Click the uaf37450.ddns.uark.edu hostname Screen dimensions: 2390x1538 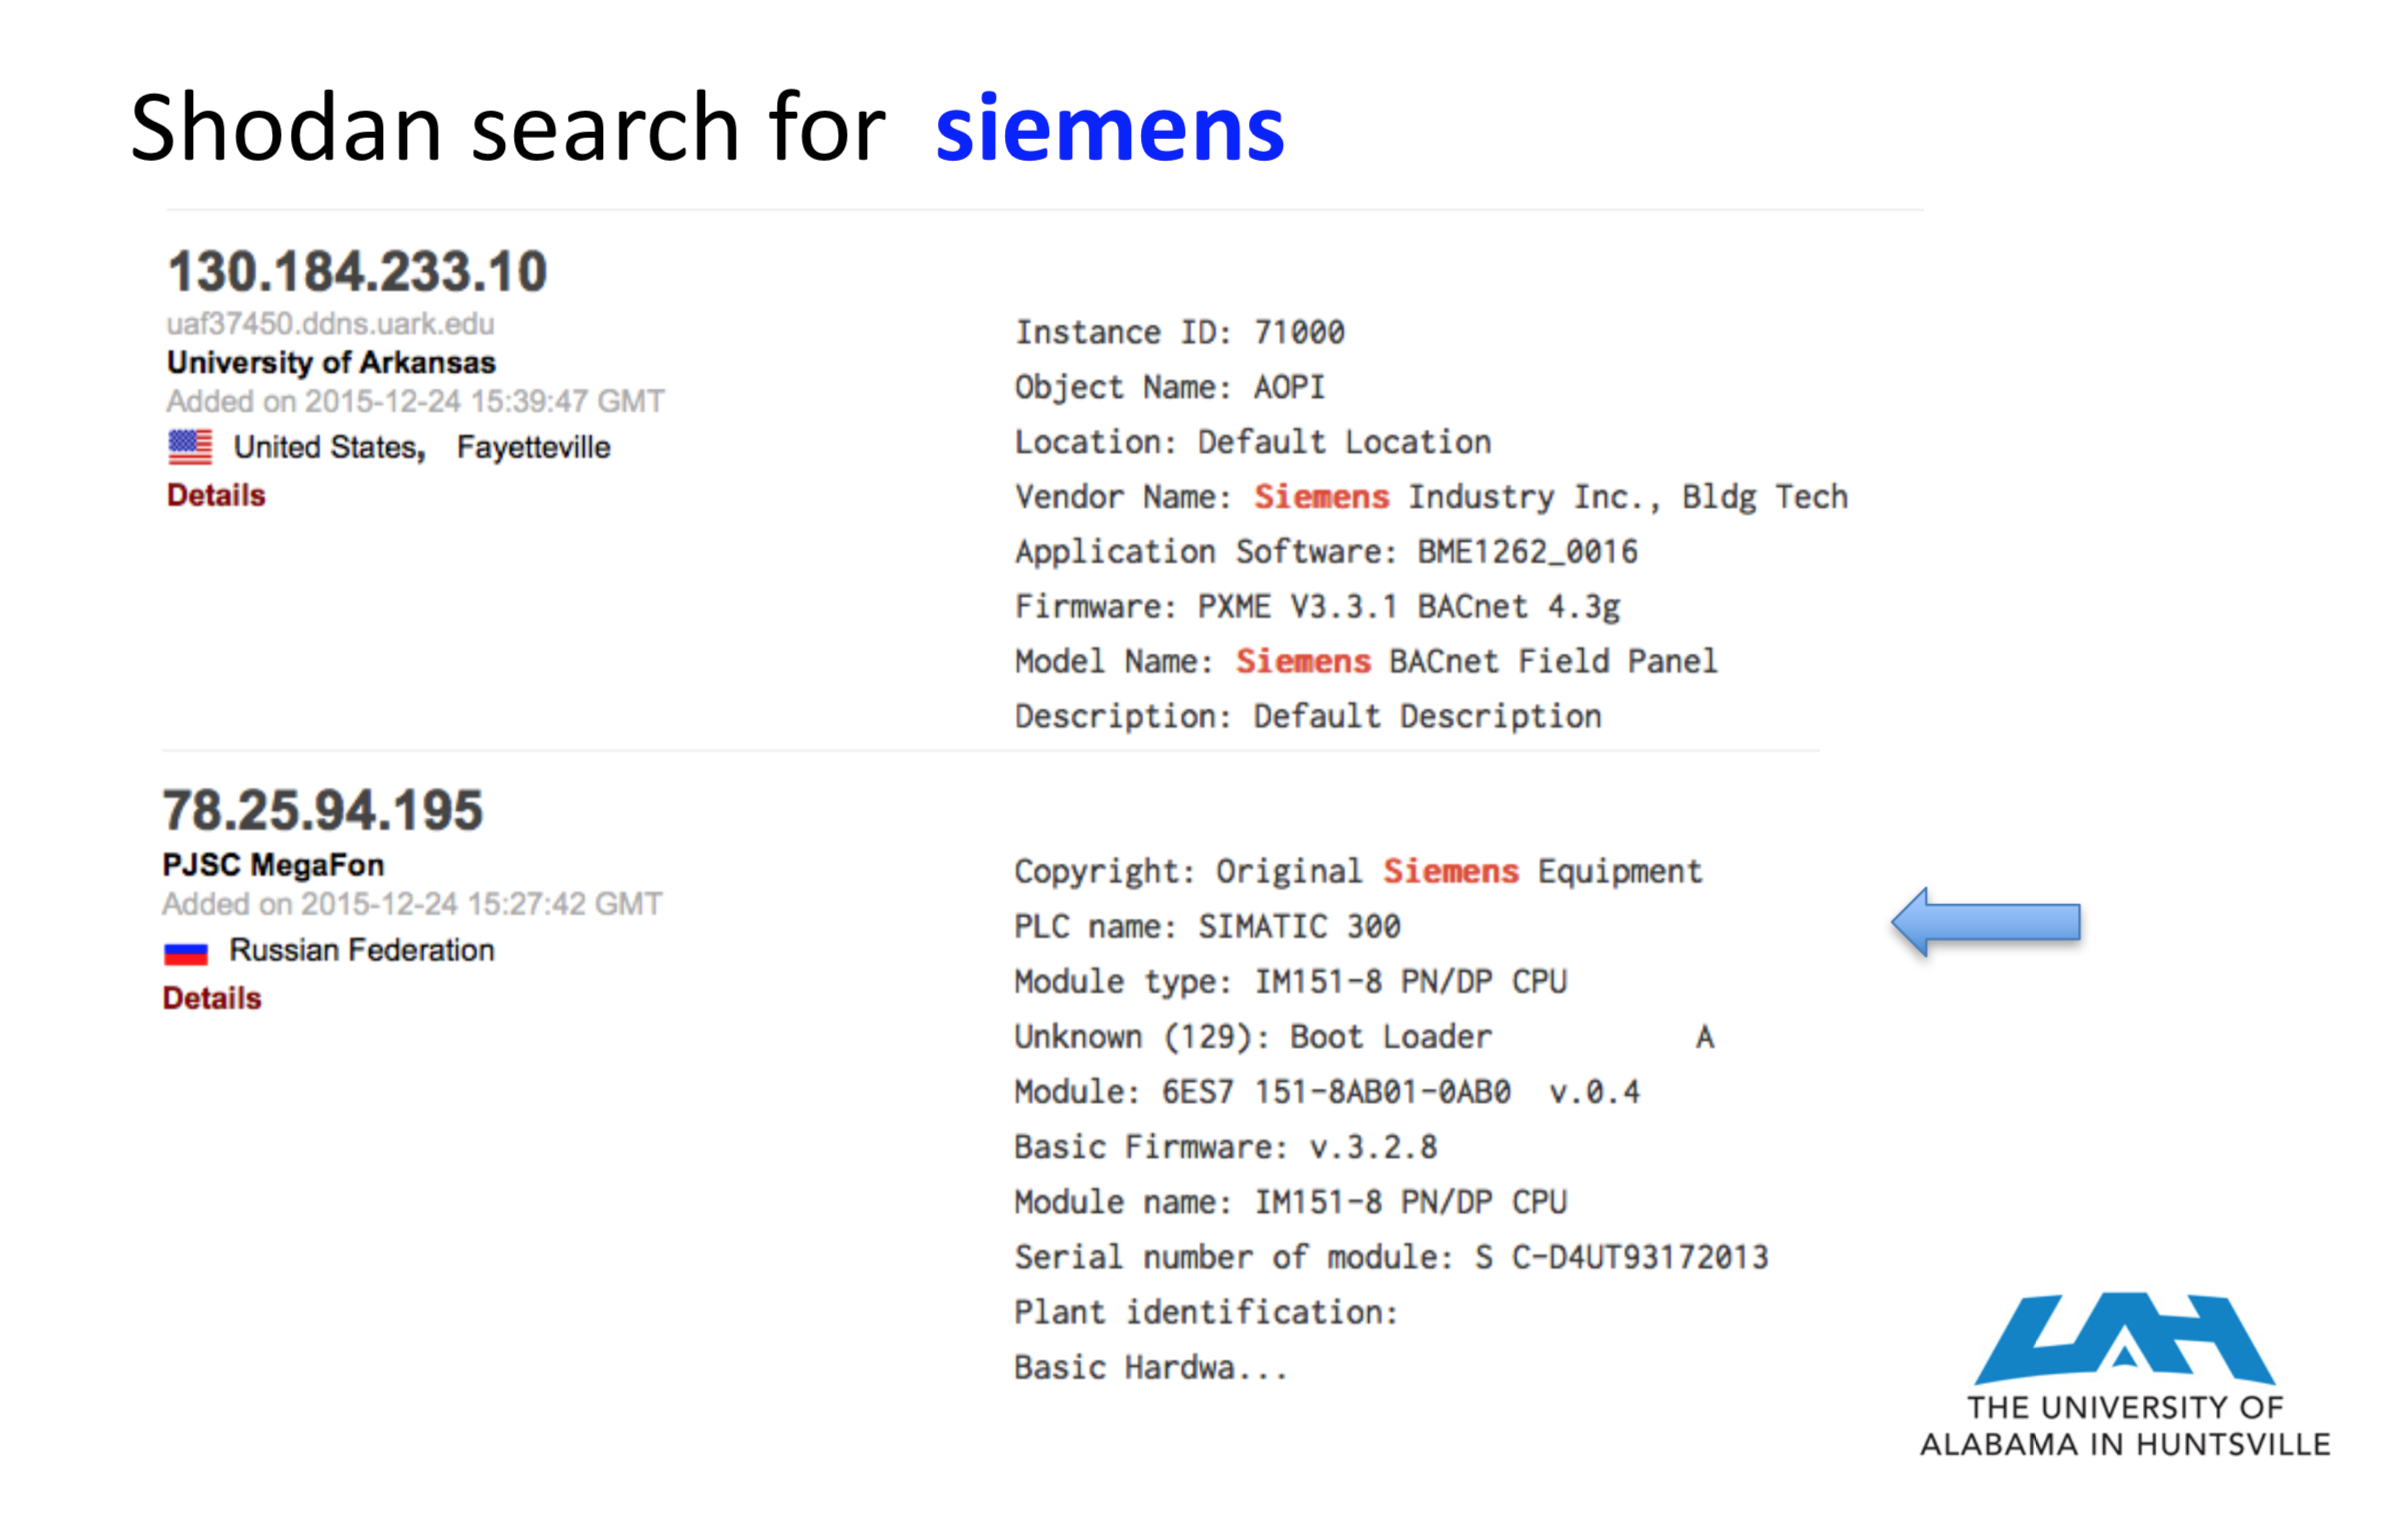330,324
